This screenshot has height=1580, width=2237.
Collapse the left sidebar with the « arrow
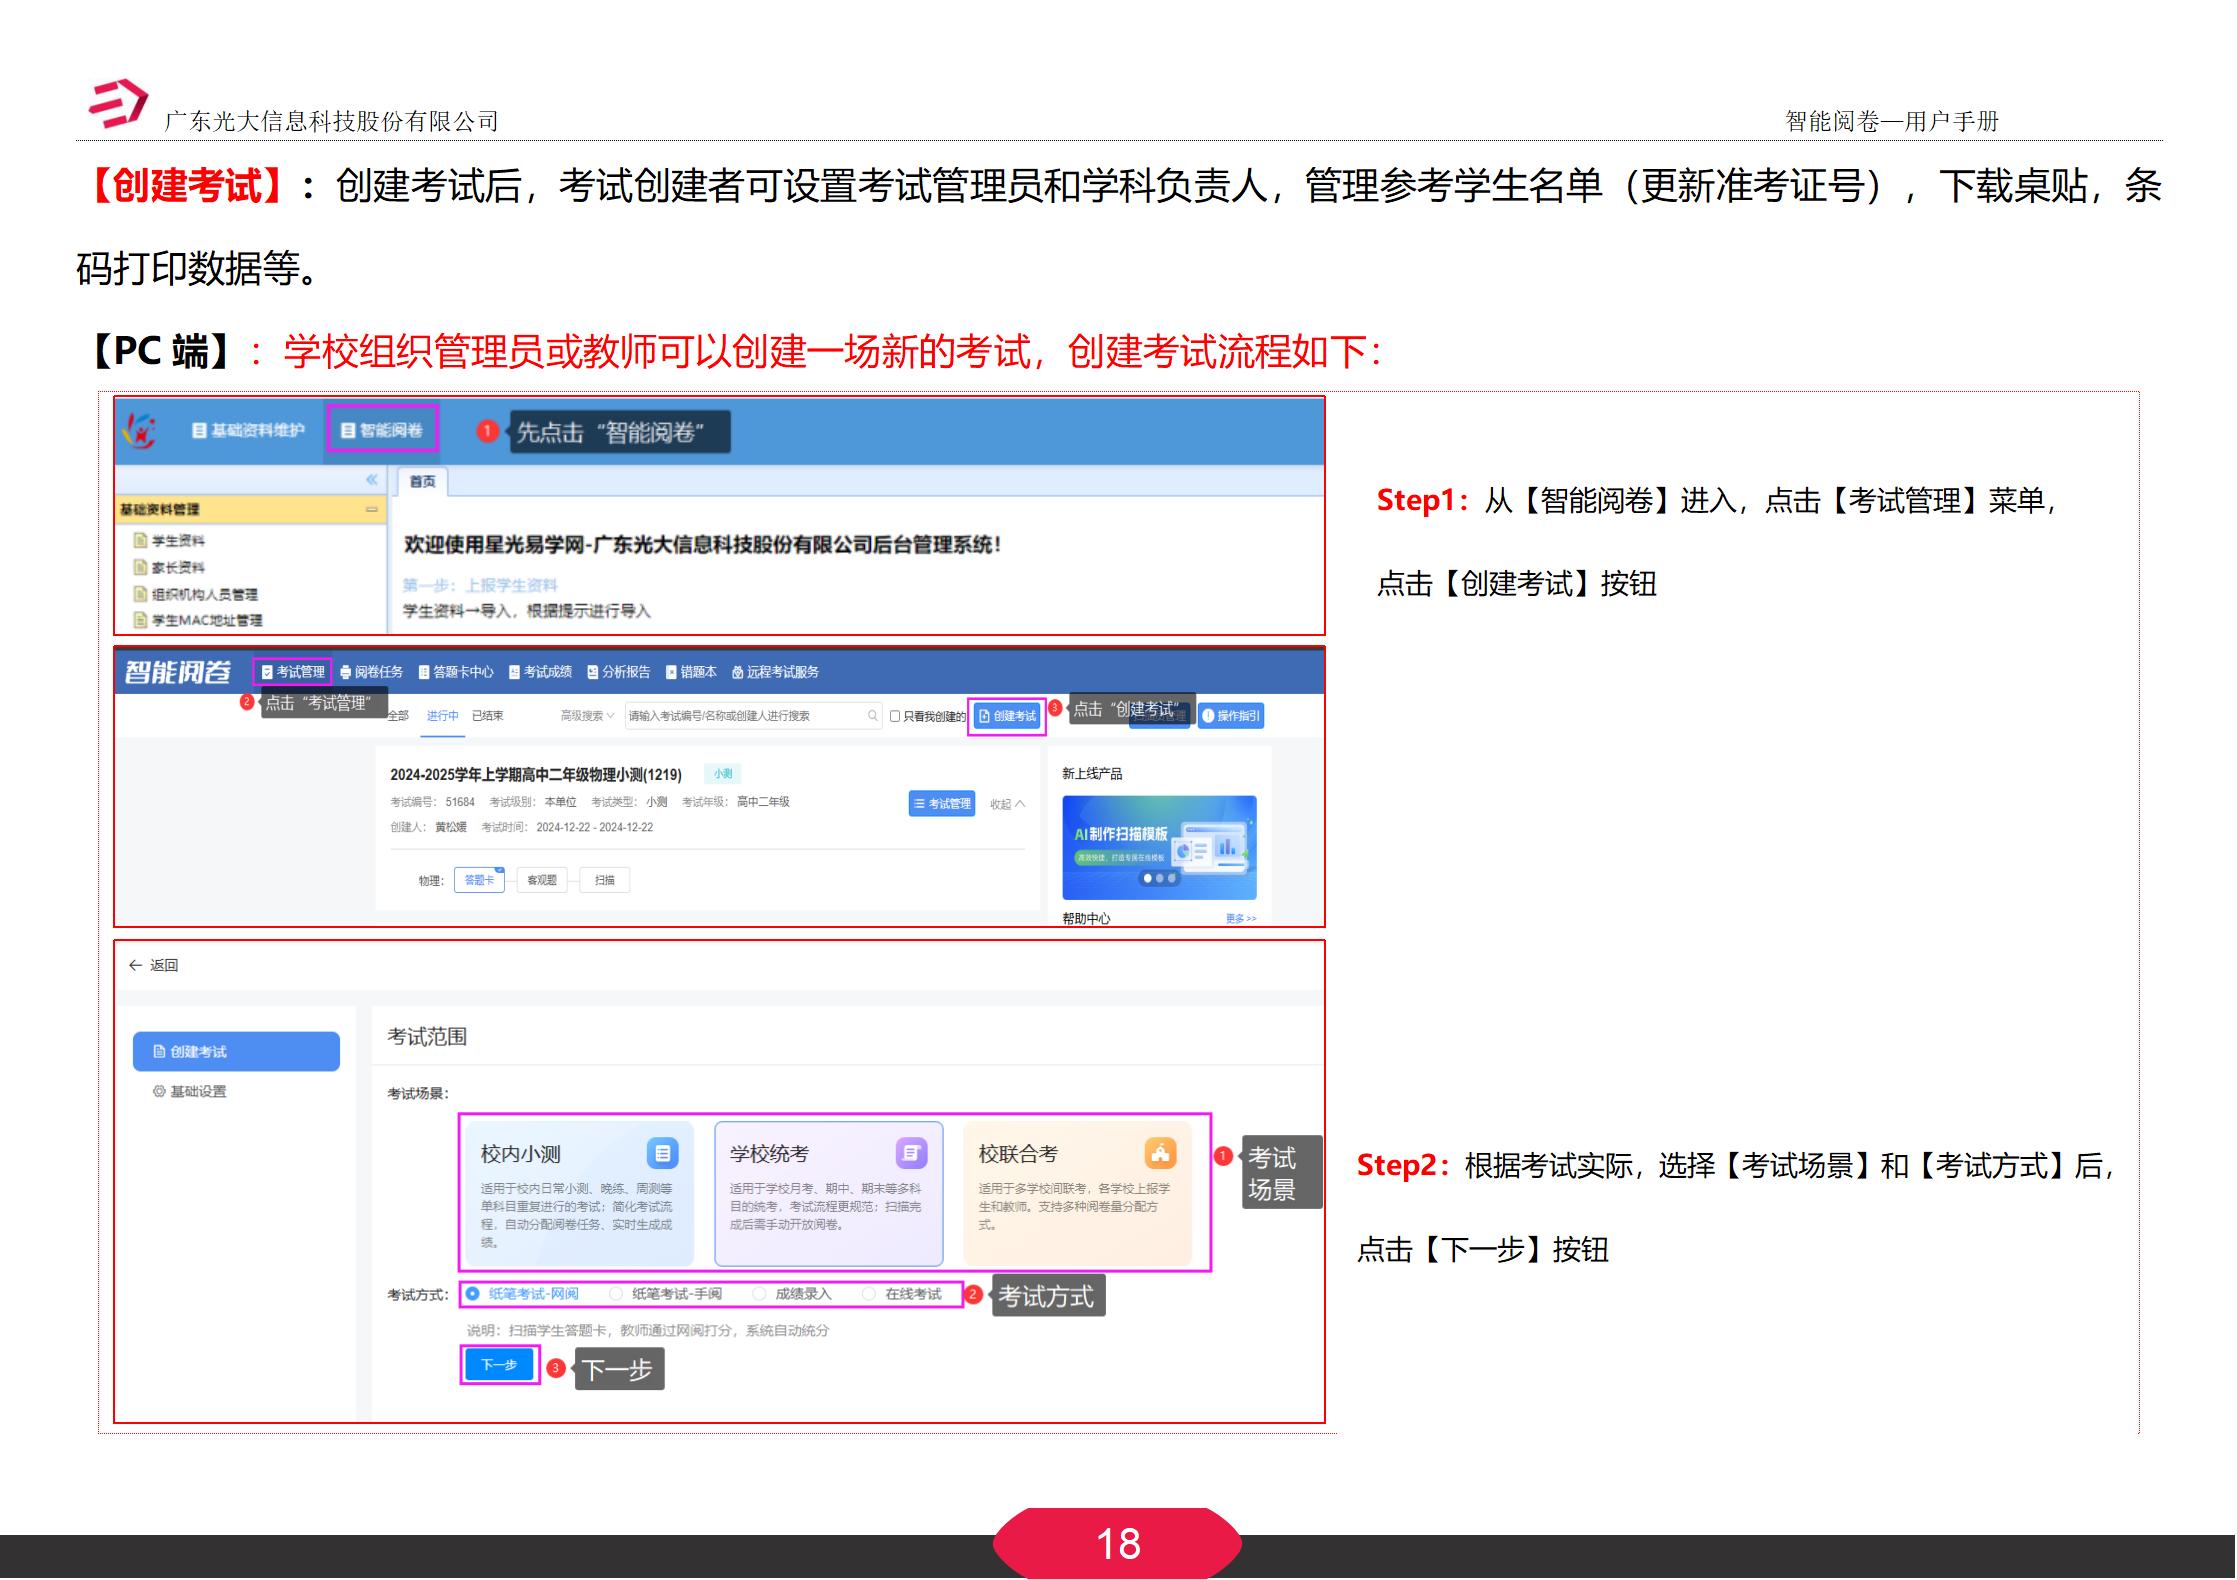(x=373, y=479)
